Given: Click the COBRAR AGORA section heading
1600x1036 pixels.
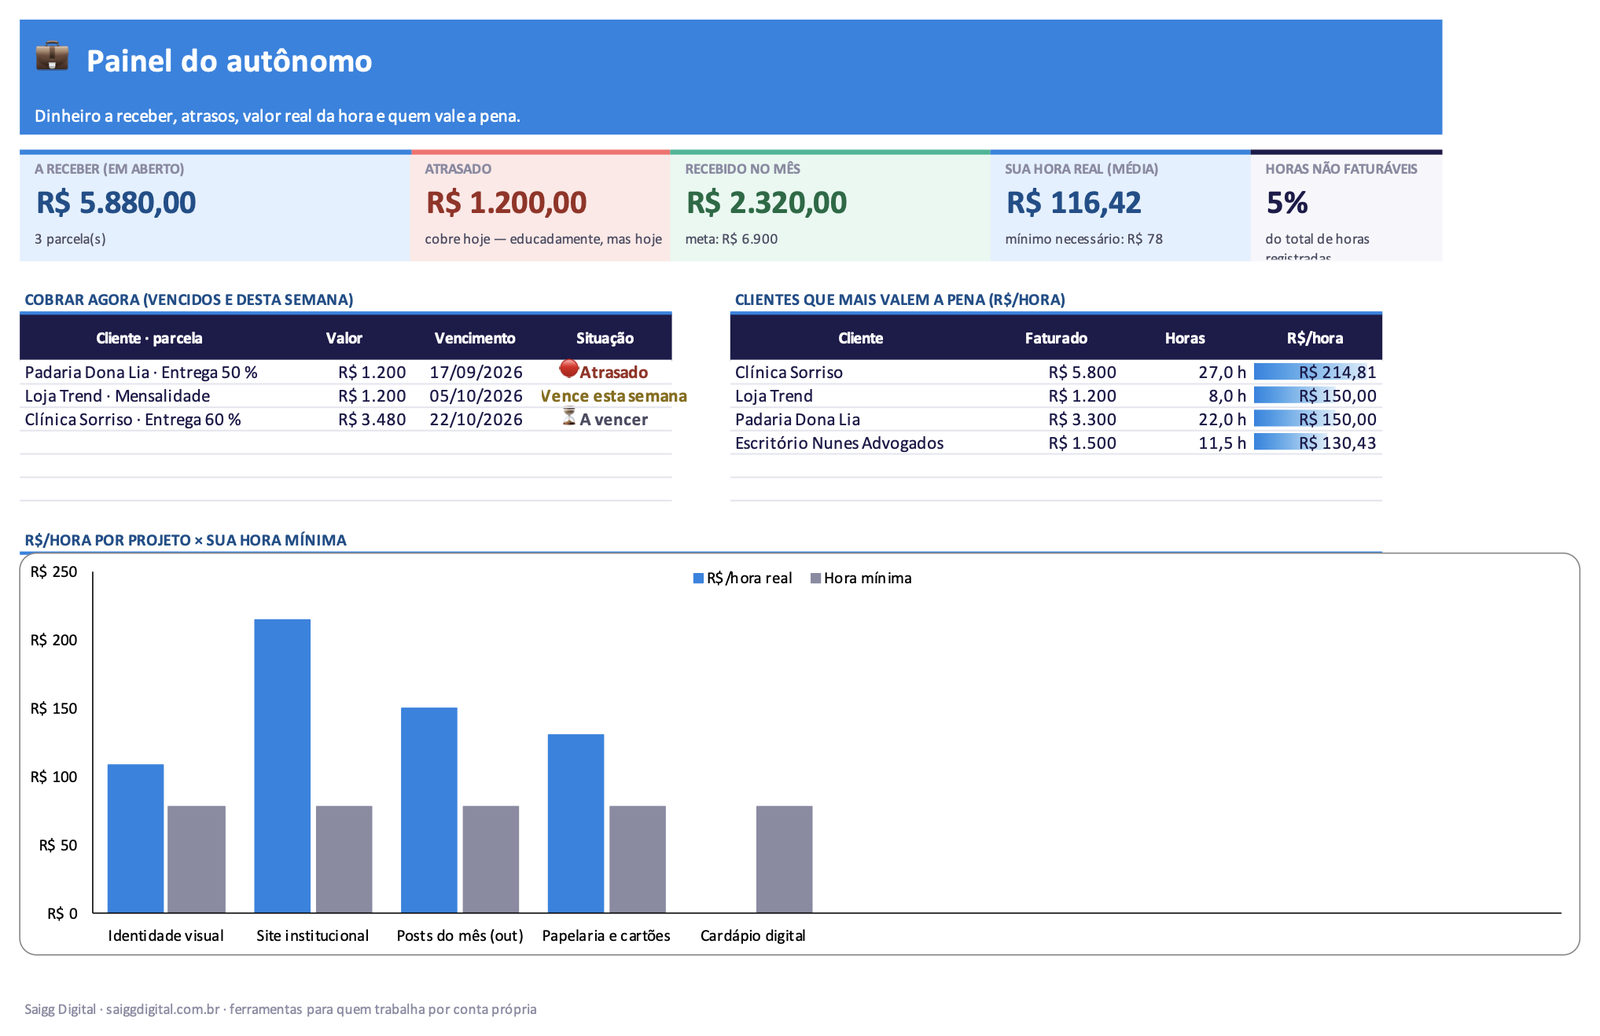Looking at the screenshot, I should [189, 300].
